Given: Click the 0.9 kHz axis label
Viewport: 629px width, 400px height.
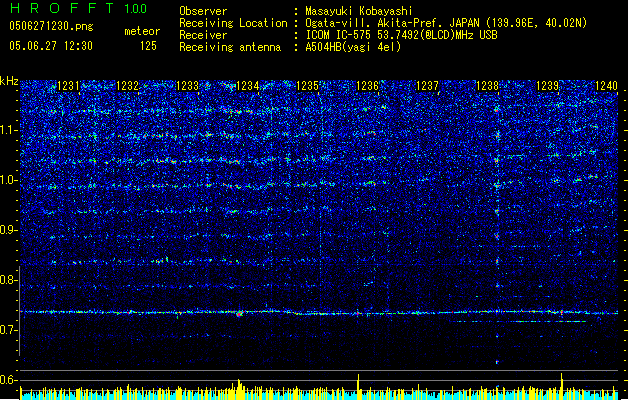Looking at the screenshot, I should [x=8, y=230].
